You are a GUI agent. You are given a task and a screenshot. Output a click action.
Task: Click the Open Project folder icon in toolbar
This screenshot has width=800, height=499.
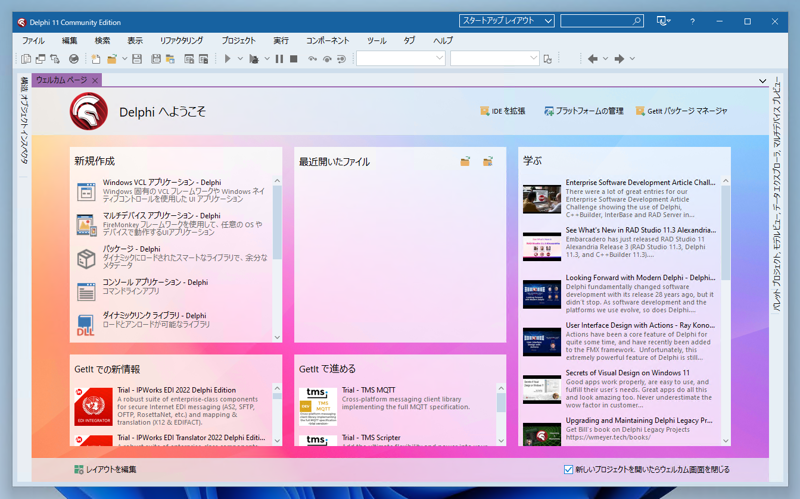pyautogui.click(x=170, y=59)
